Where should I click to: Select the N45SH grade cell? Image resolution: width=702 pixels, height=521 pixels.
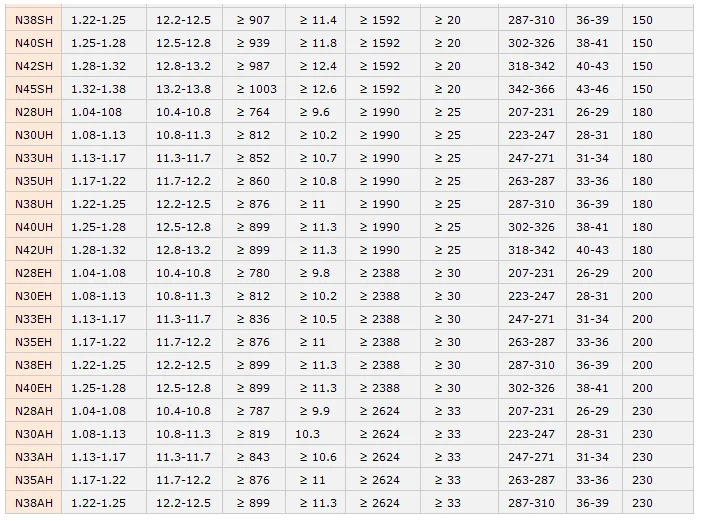point(34,89)
